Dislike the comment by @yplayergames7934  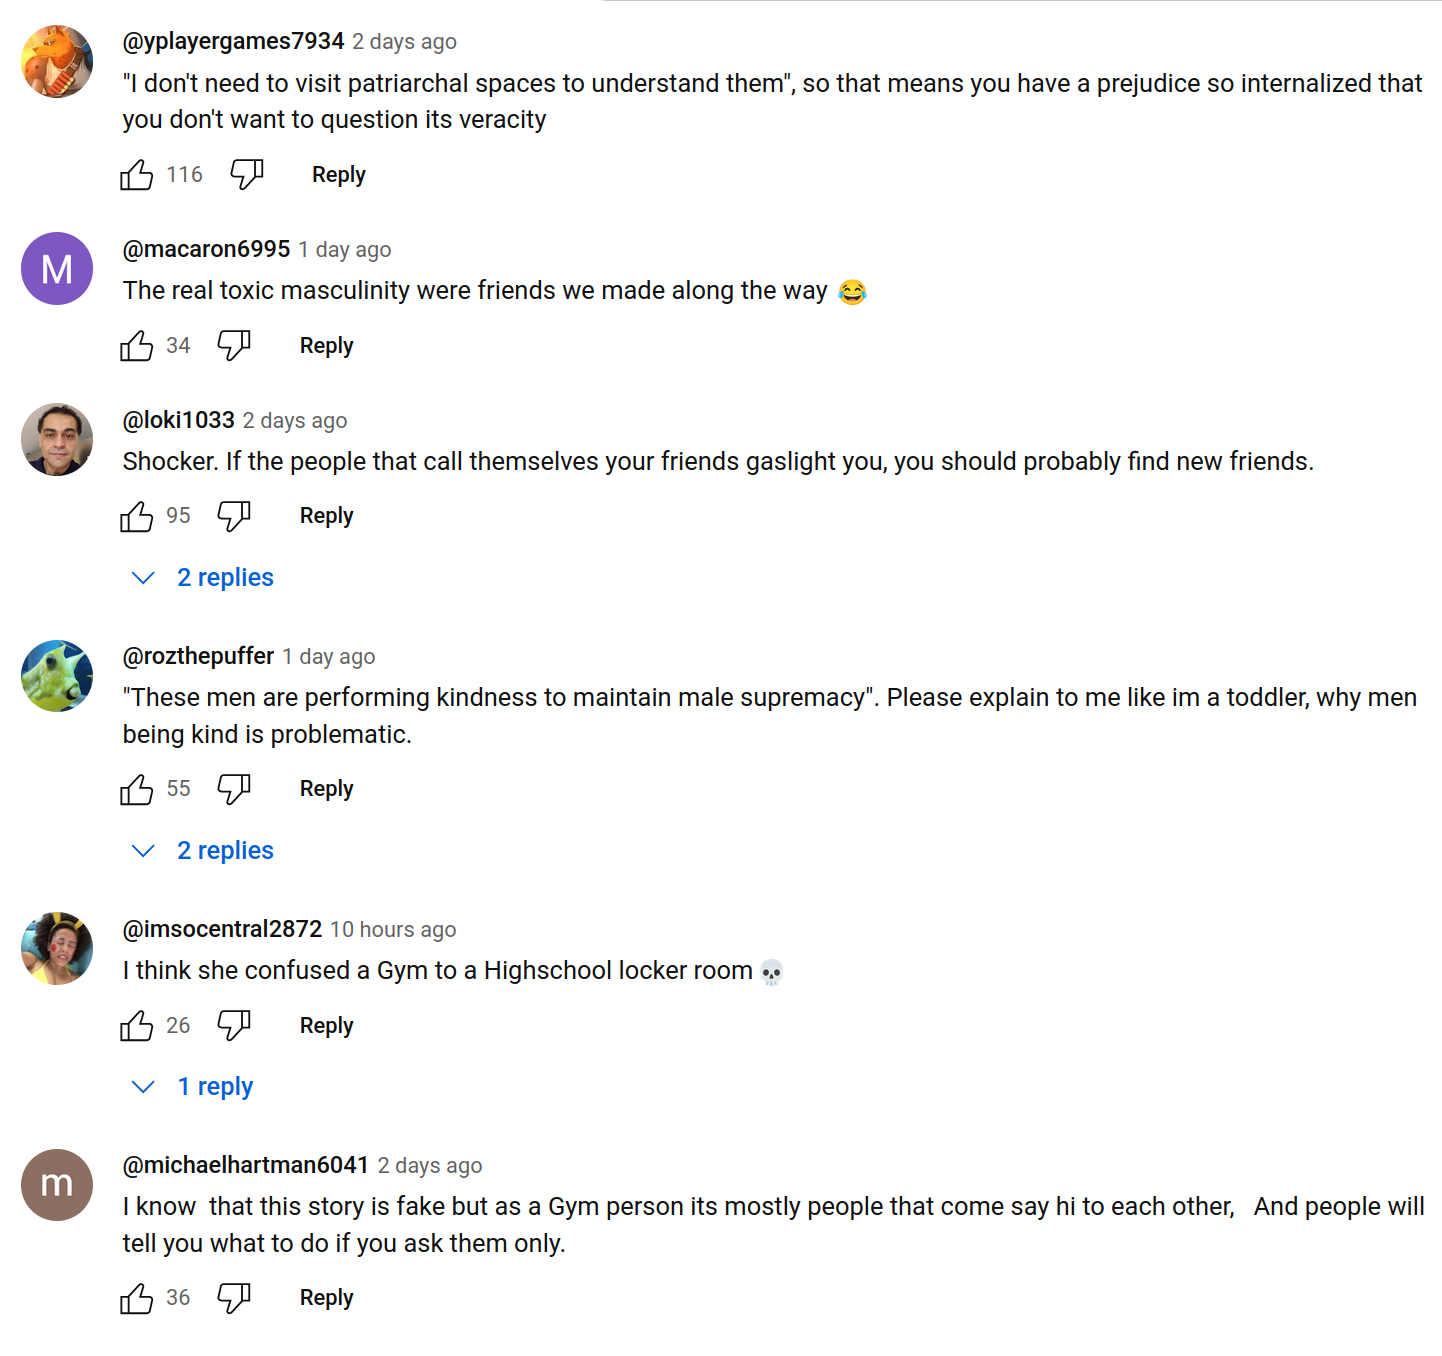pos(246,175)
